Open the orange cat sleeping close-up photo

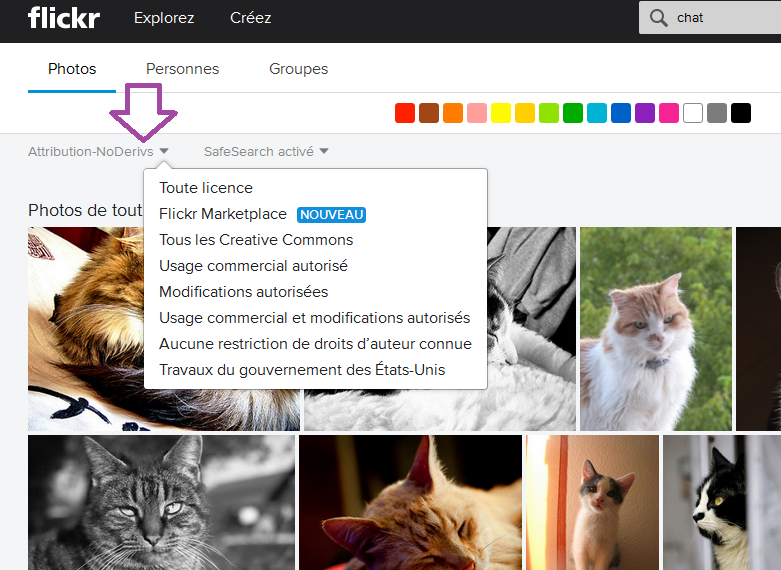(410, 502)
